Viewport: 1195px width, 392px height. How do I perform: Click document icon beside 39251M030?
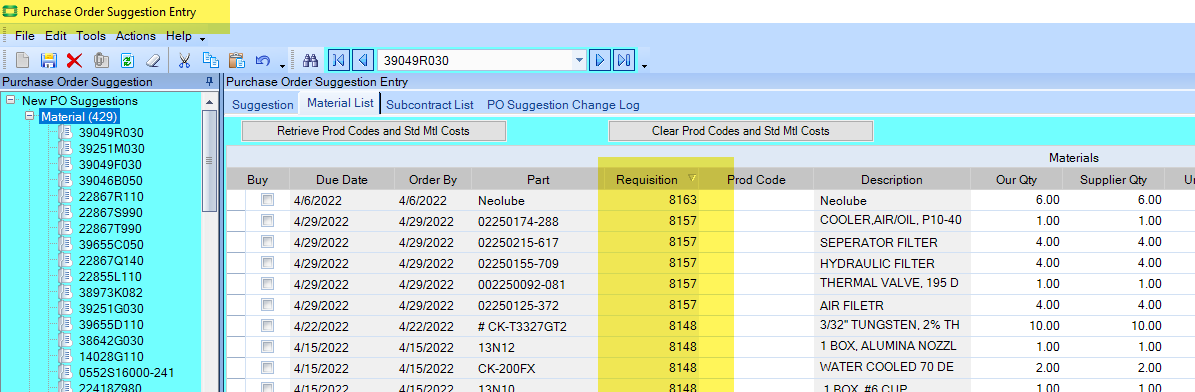coord(65,148)
